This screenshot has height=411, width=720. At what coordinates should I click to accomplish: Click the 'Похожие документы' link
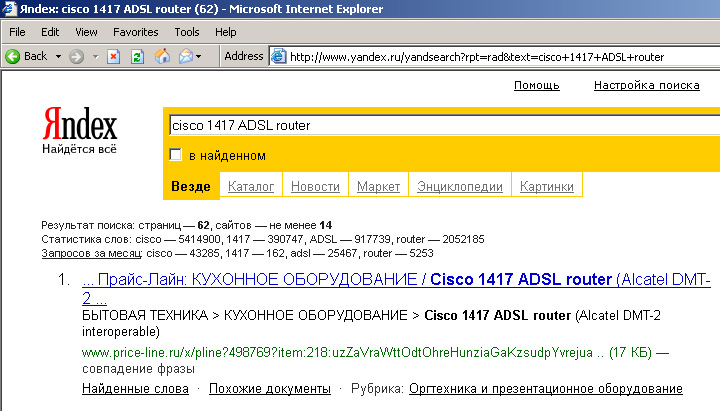(x=270, y=388)
